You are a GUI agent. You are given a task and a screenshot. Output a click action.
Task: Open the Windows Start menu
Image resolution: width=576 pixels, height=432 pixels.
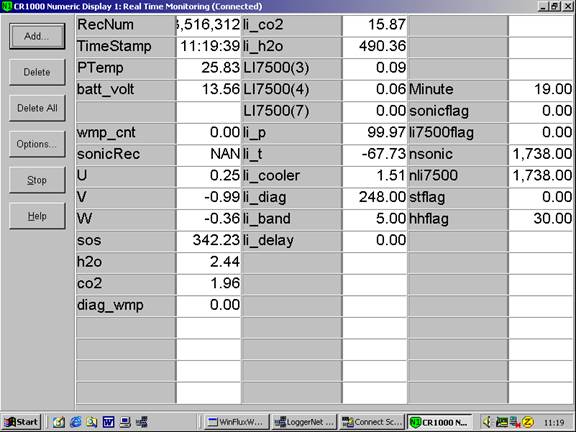tap(21, 422)
